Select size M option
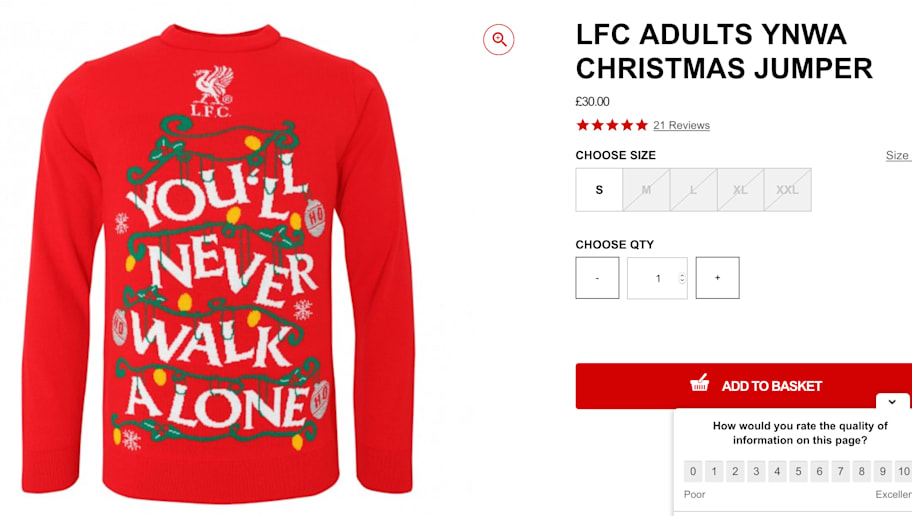Image resolution: width=912 pixels, height=516 pixels. pyautogui.click(x=646, y=190)
